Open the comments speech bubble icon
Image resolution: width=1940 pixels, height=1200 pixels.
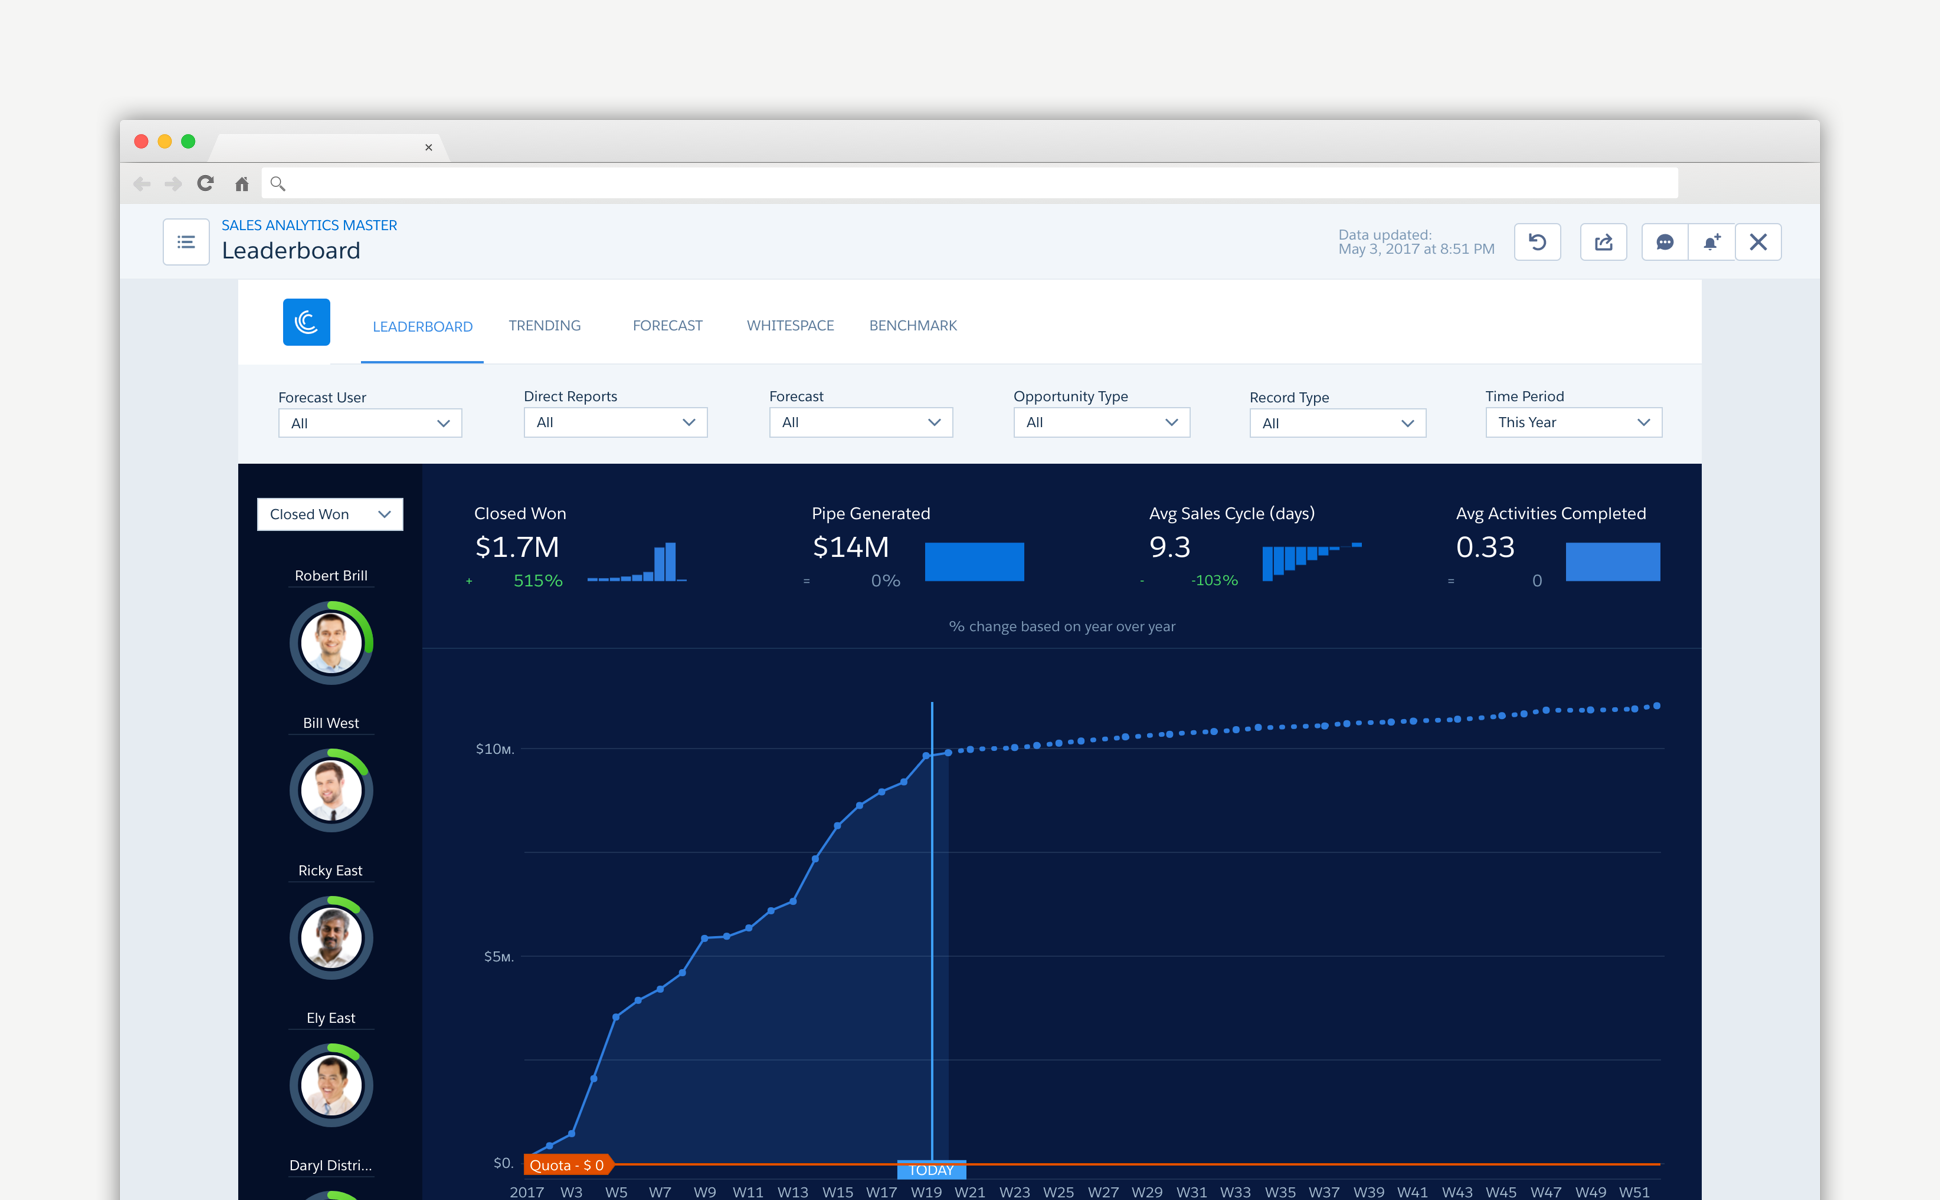tap(1665, 242)
